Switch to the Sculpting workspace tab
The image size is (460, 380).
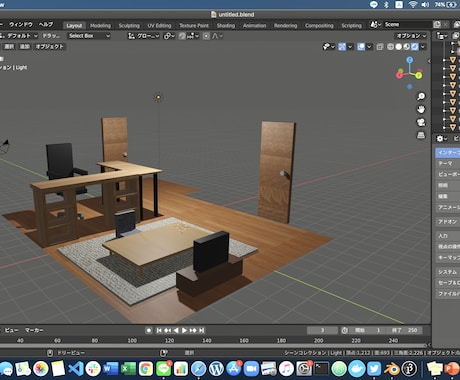point(129,25)
